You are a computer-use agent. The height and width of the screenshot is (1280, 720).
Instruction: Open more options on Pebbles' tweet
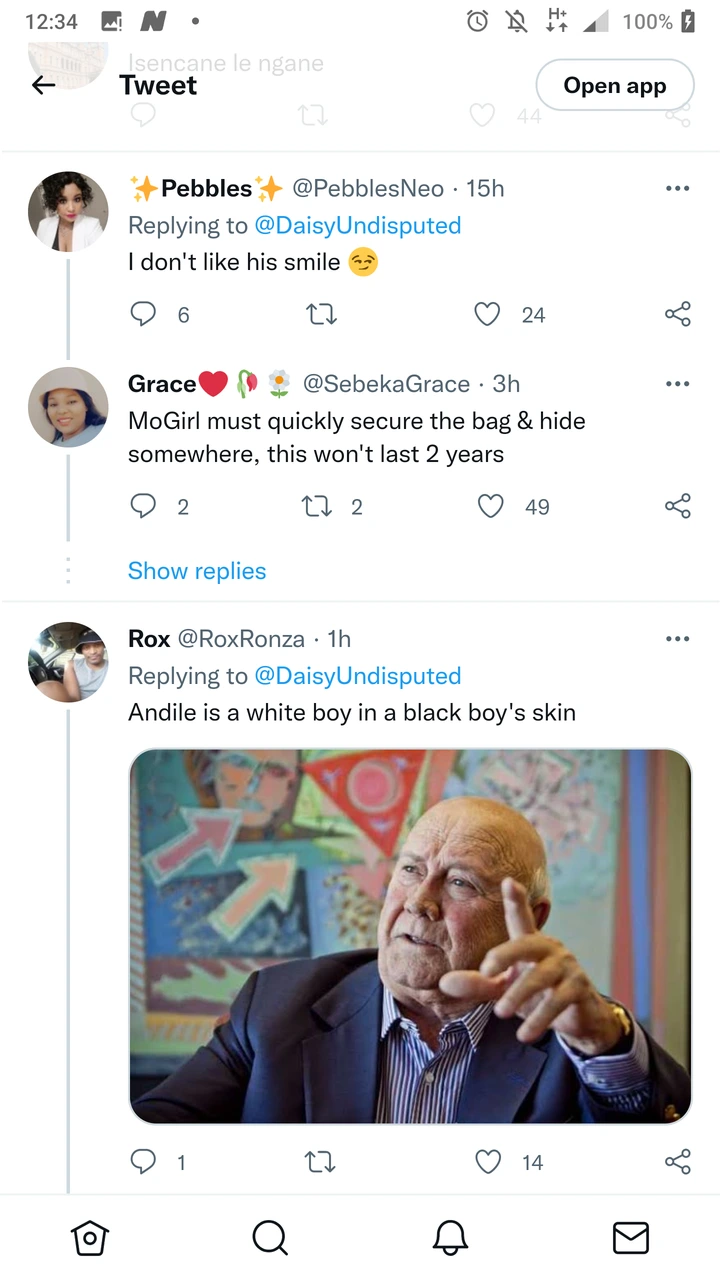click(677, 188)
